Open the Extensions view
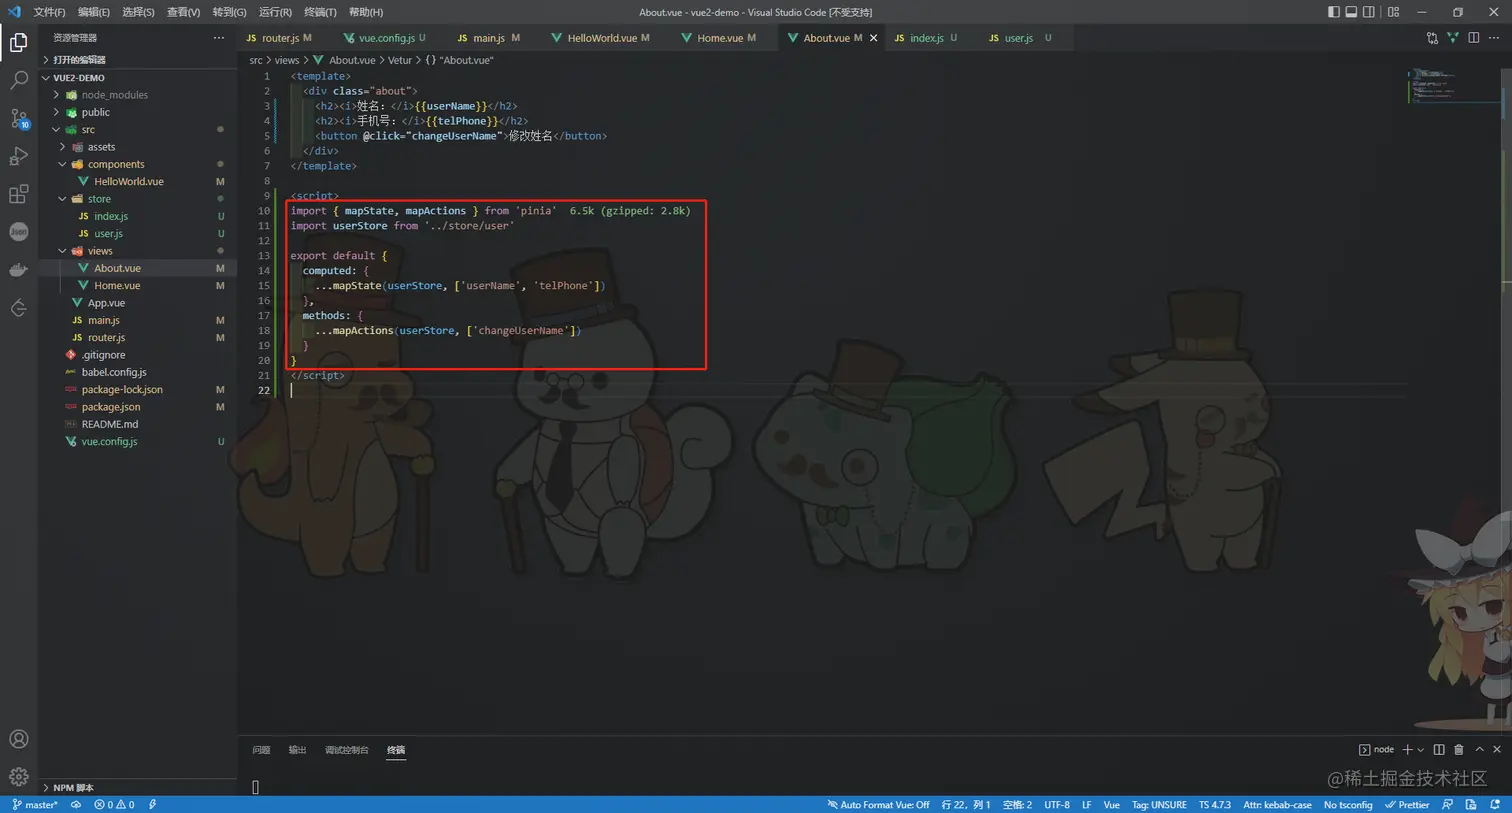 [19, 194]
